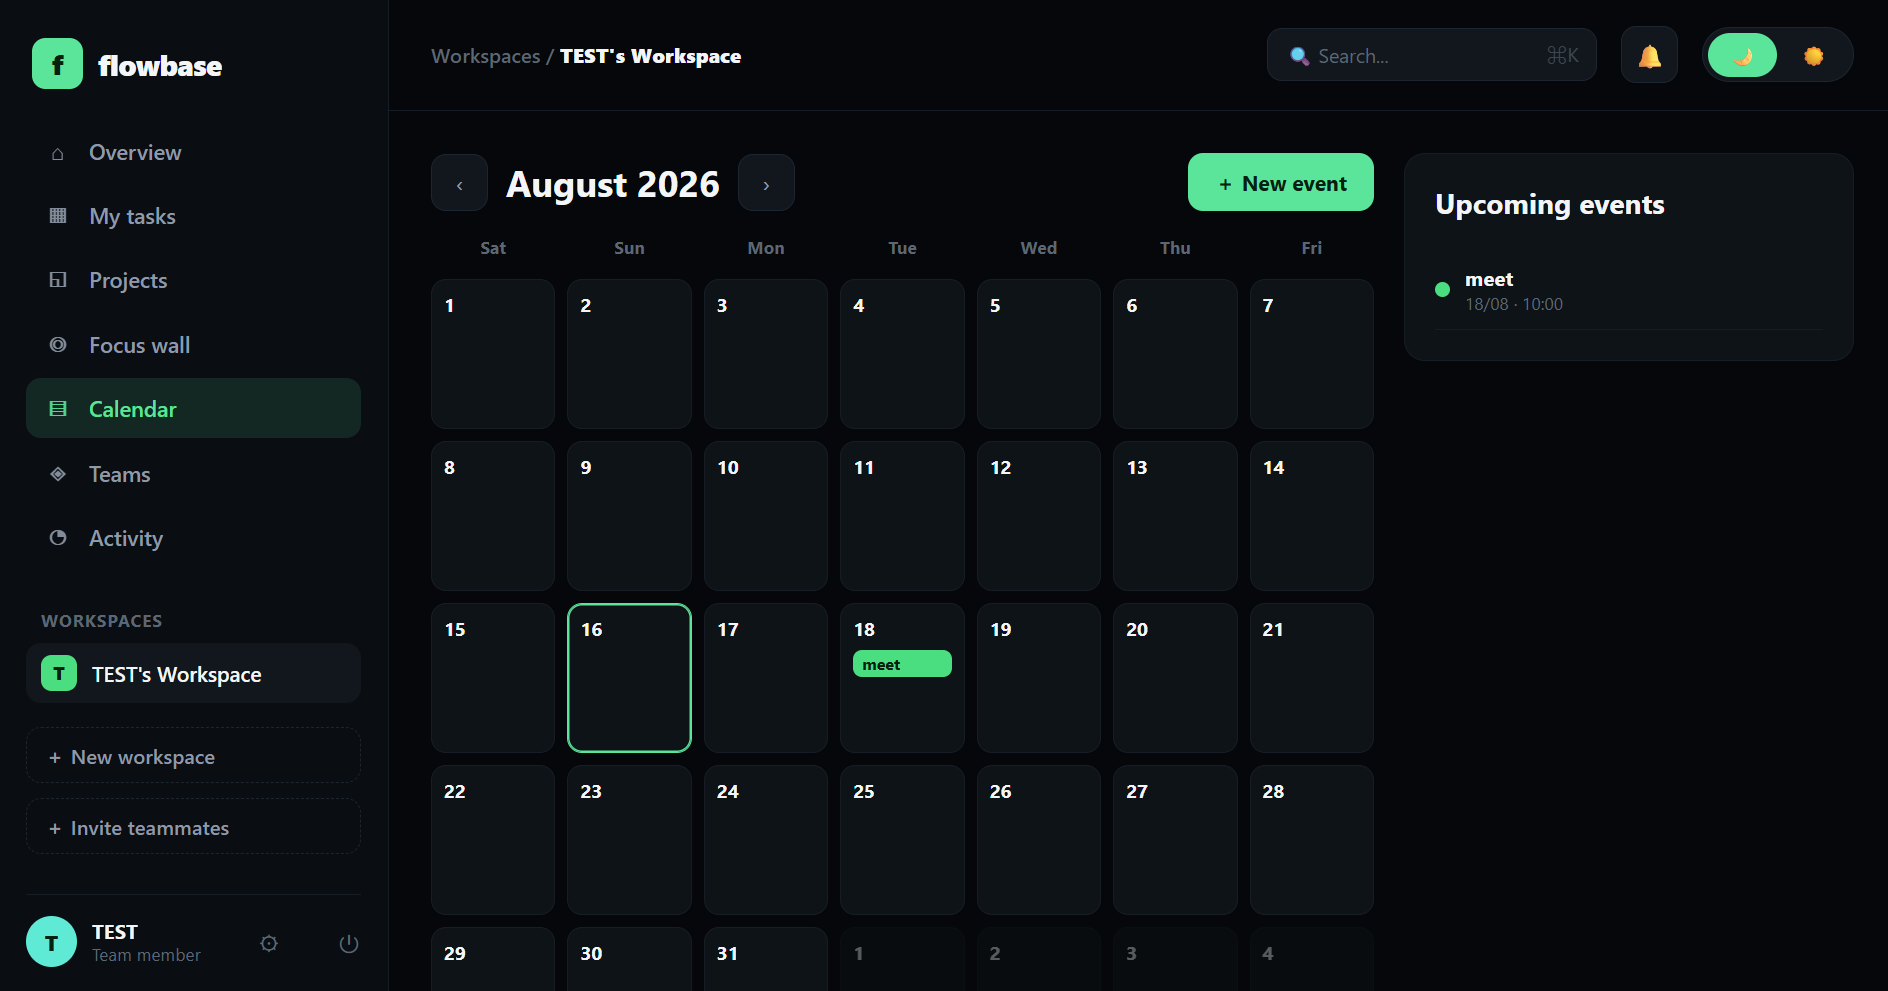Select day 10 in calendar
The width and height of the screenshot is (1888, 991).
(x=766, y=516)
